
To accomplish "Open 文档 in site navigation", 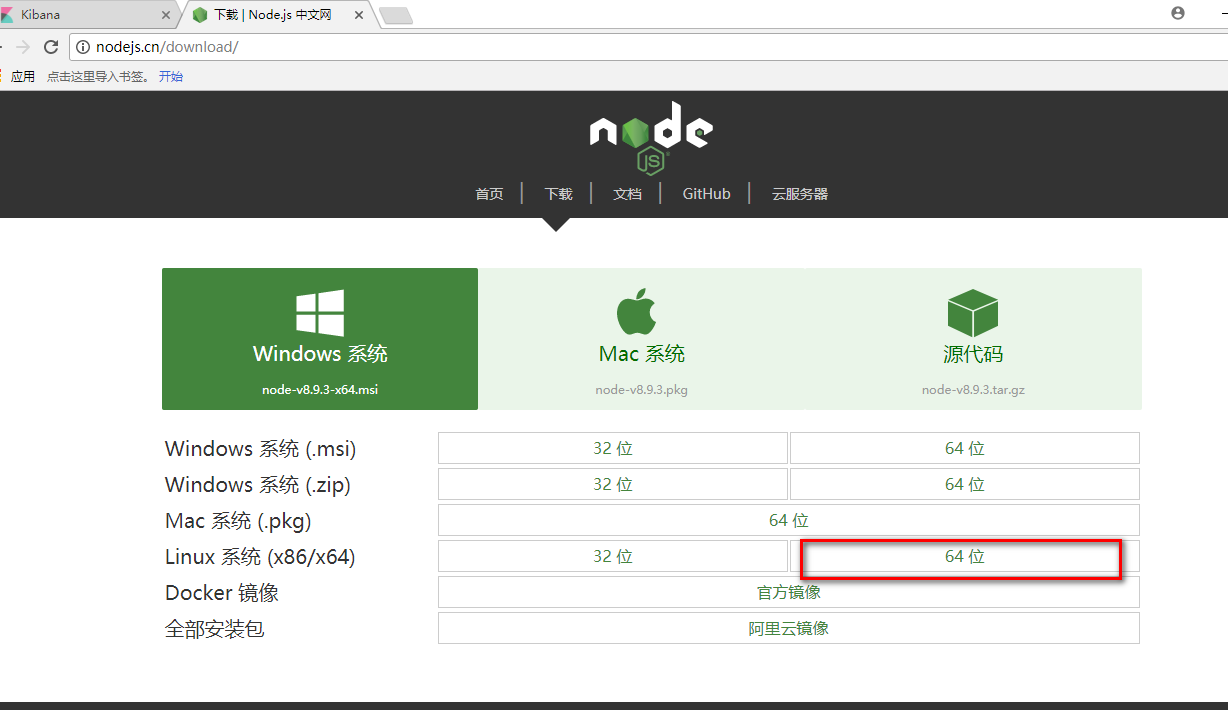I will coord(627,194).
